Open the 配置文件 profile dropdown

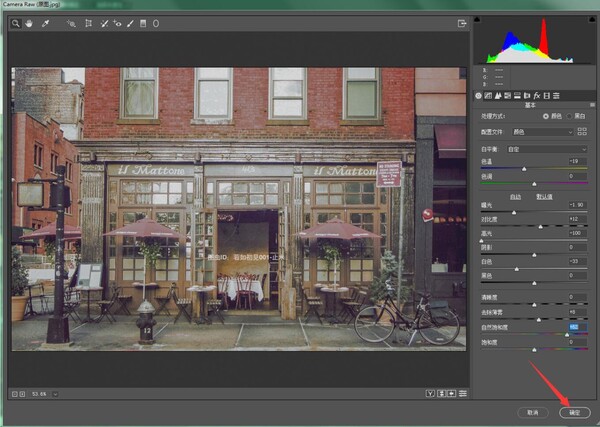pyautogui.click(x=543, y=132)
